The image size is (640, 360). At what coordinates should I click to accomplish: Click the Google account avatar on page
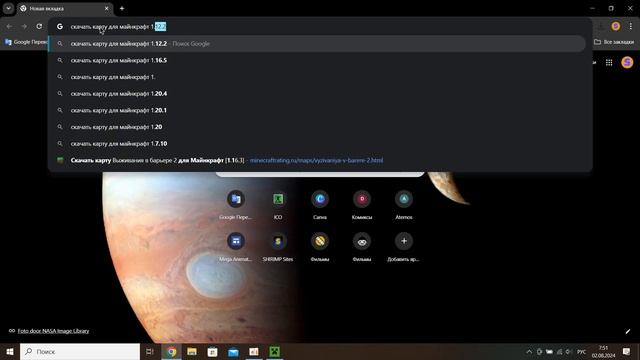click(627, 62)
